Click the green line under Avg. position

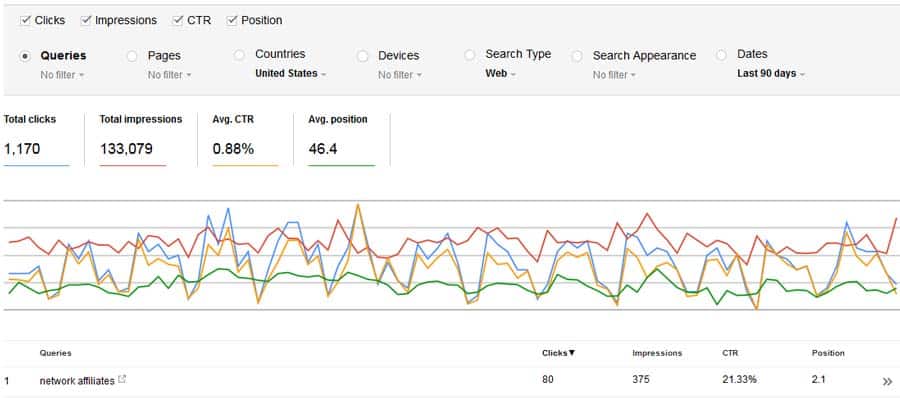tap(342, 166)
